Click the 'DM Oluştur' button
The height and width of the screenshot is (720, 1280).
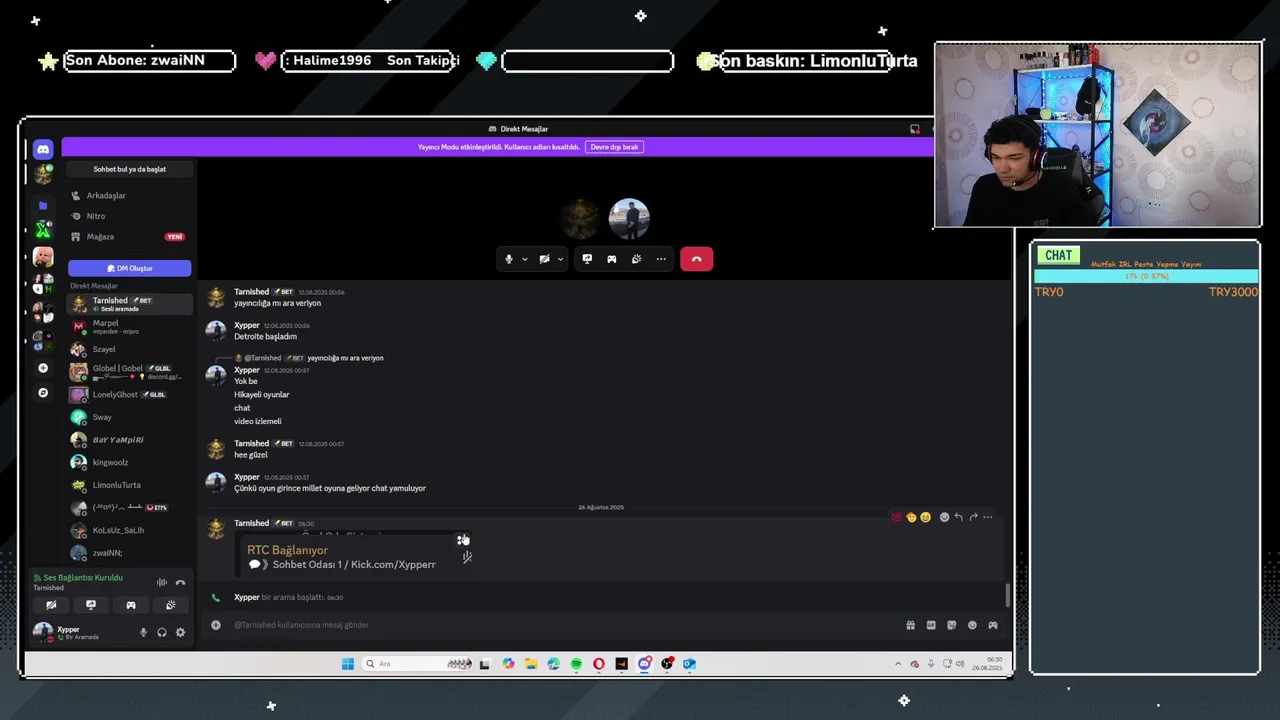pos(130,268)
